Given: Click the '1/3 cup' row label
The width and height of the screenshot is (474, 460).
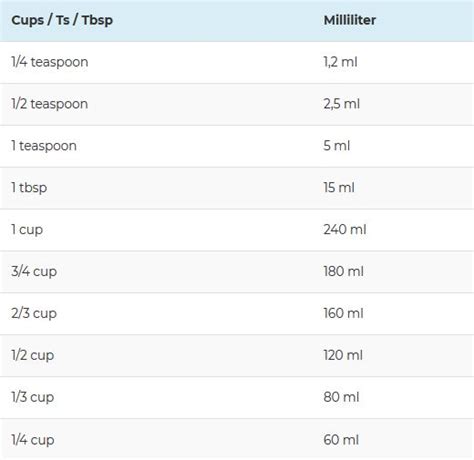Looking at the screenshot, I should (33, 397).
